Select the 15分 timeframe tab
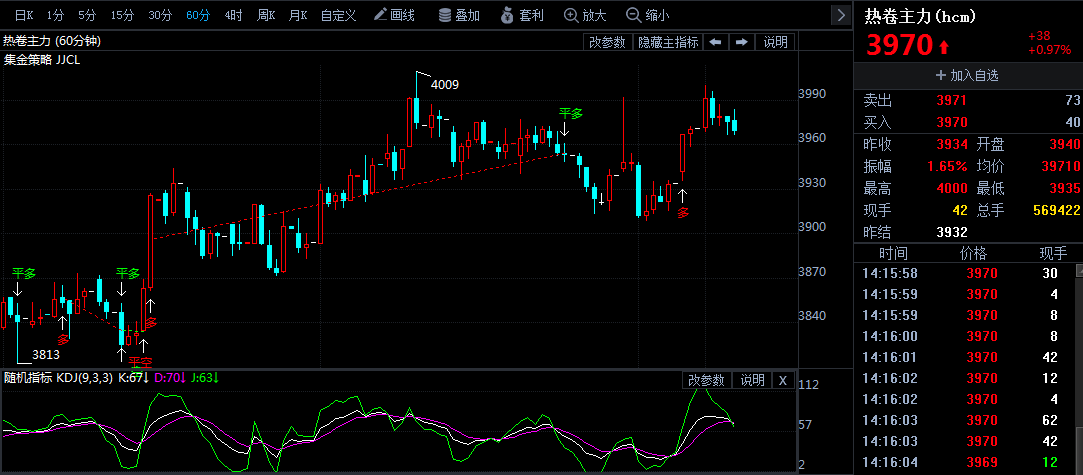The height and width of the screenshot is (475, 1083). pyautogui.click(x=122, y=15)
